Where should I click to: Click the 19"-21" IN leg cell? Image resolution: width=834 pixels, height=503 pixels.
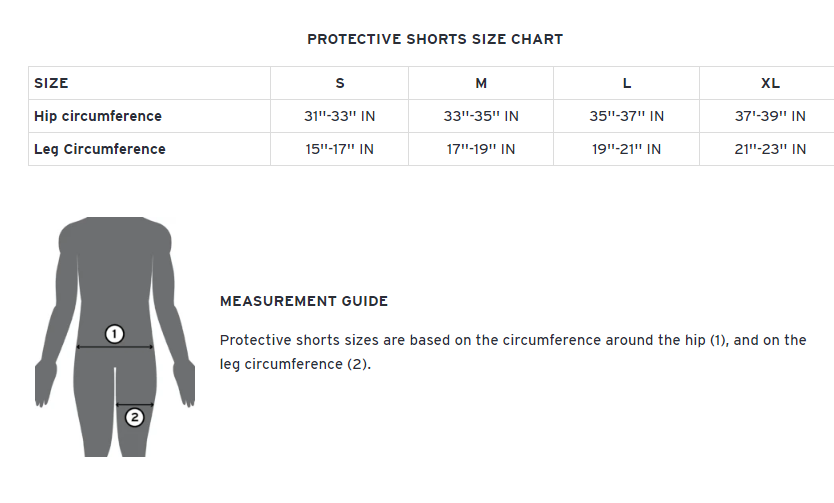627,149
